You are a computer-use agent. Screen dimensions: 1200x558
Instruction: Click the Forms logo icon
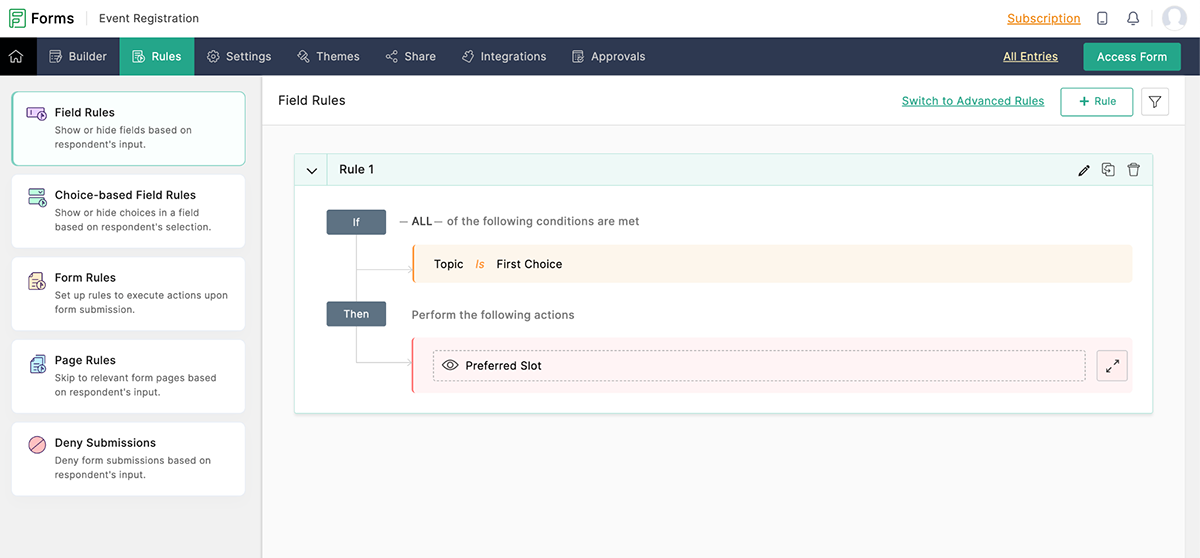(x=17, y=18)
